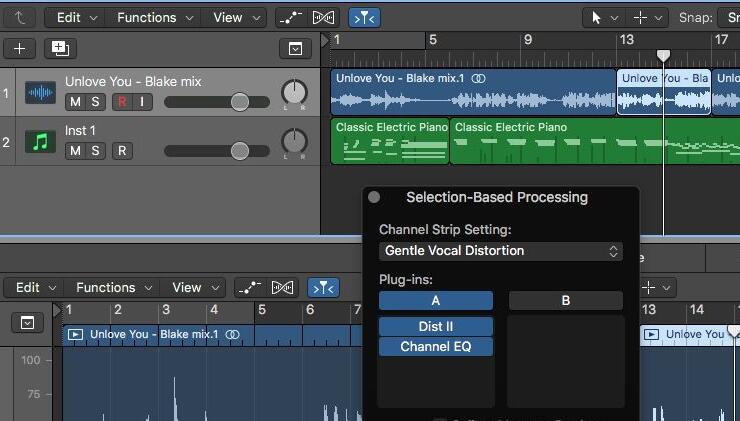This screenshot has height=421, width=740.
Task: Open the pointer tool selection menu
Action: [604, 17]
